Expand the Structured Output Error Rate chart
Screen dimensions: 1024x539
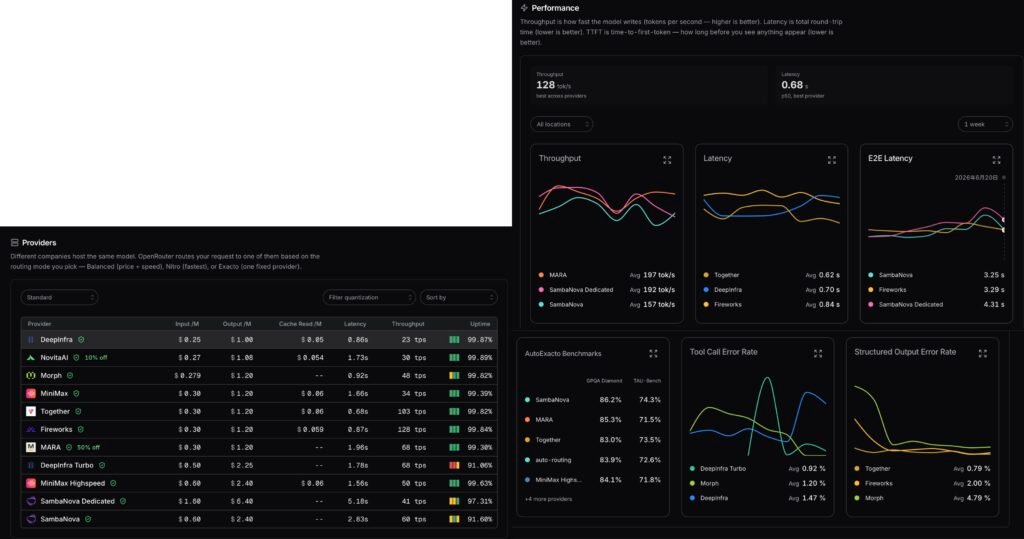[x=982, y=353]
